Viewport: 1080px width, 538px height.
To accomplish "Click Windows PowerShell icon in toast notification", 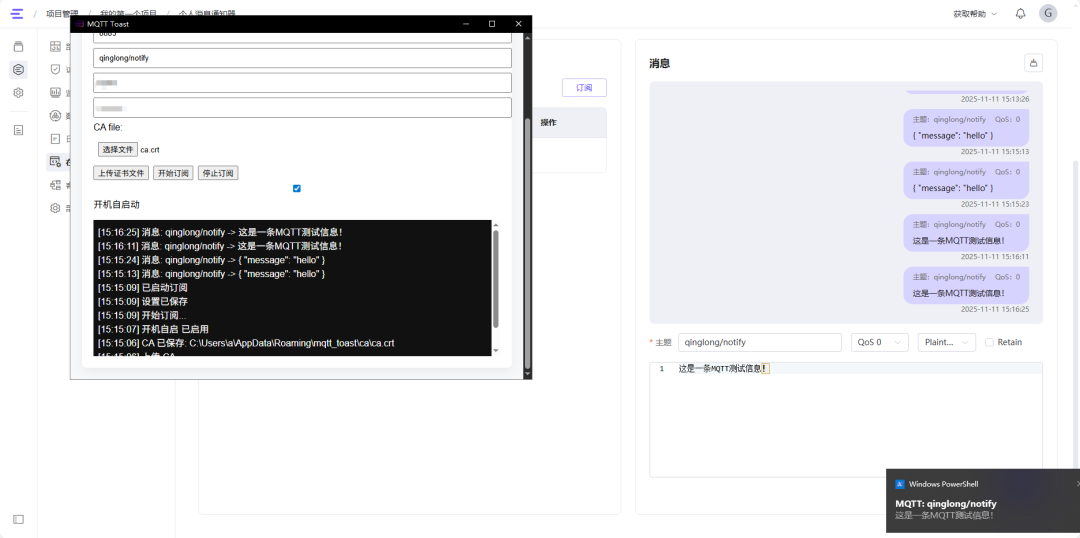I will tap(900, 484).
